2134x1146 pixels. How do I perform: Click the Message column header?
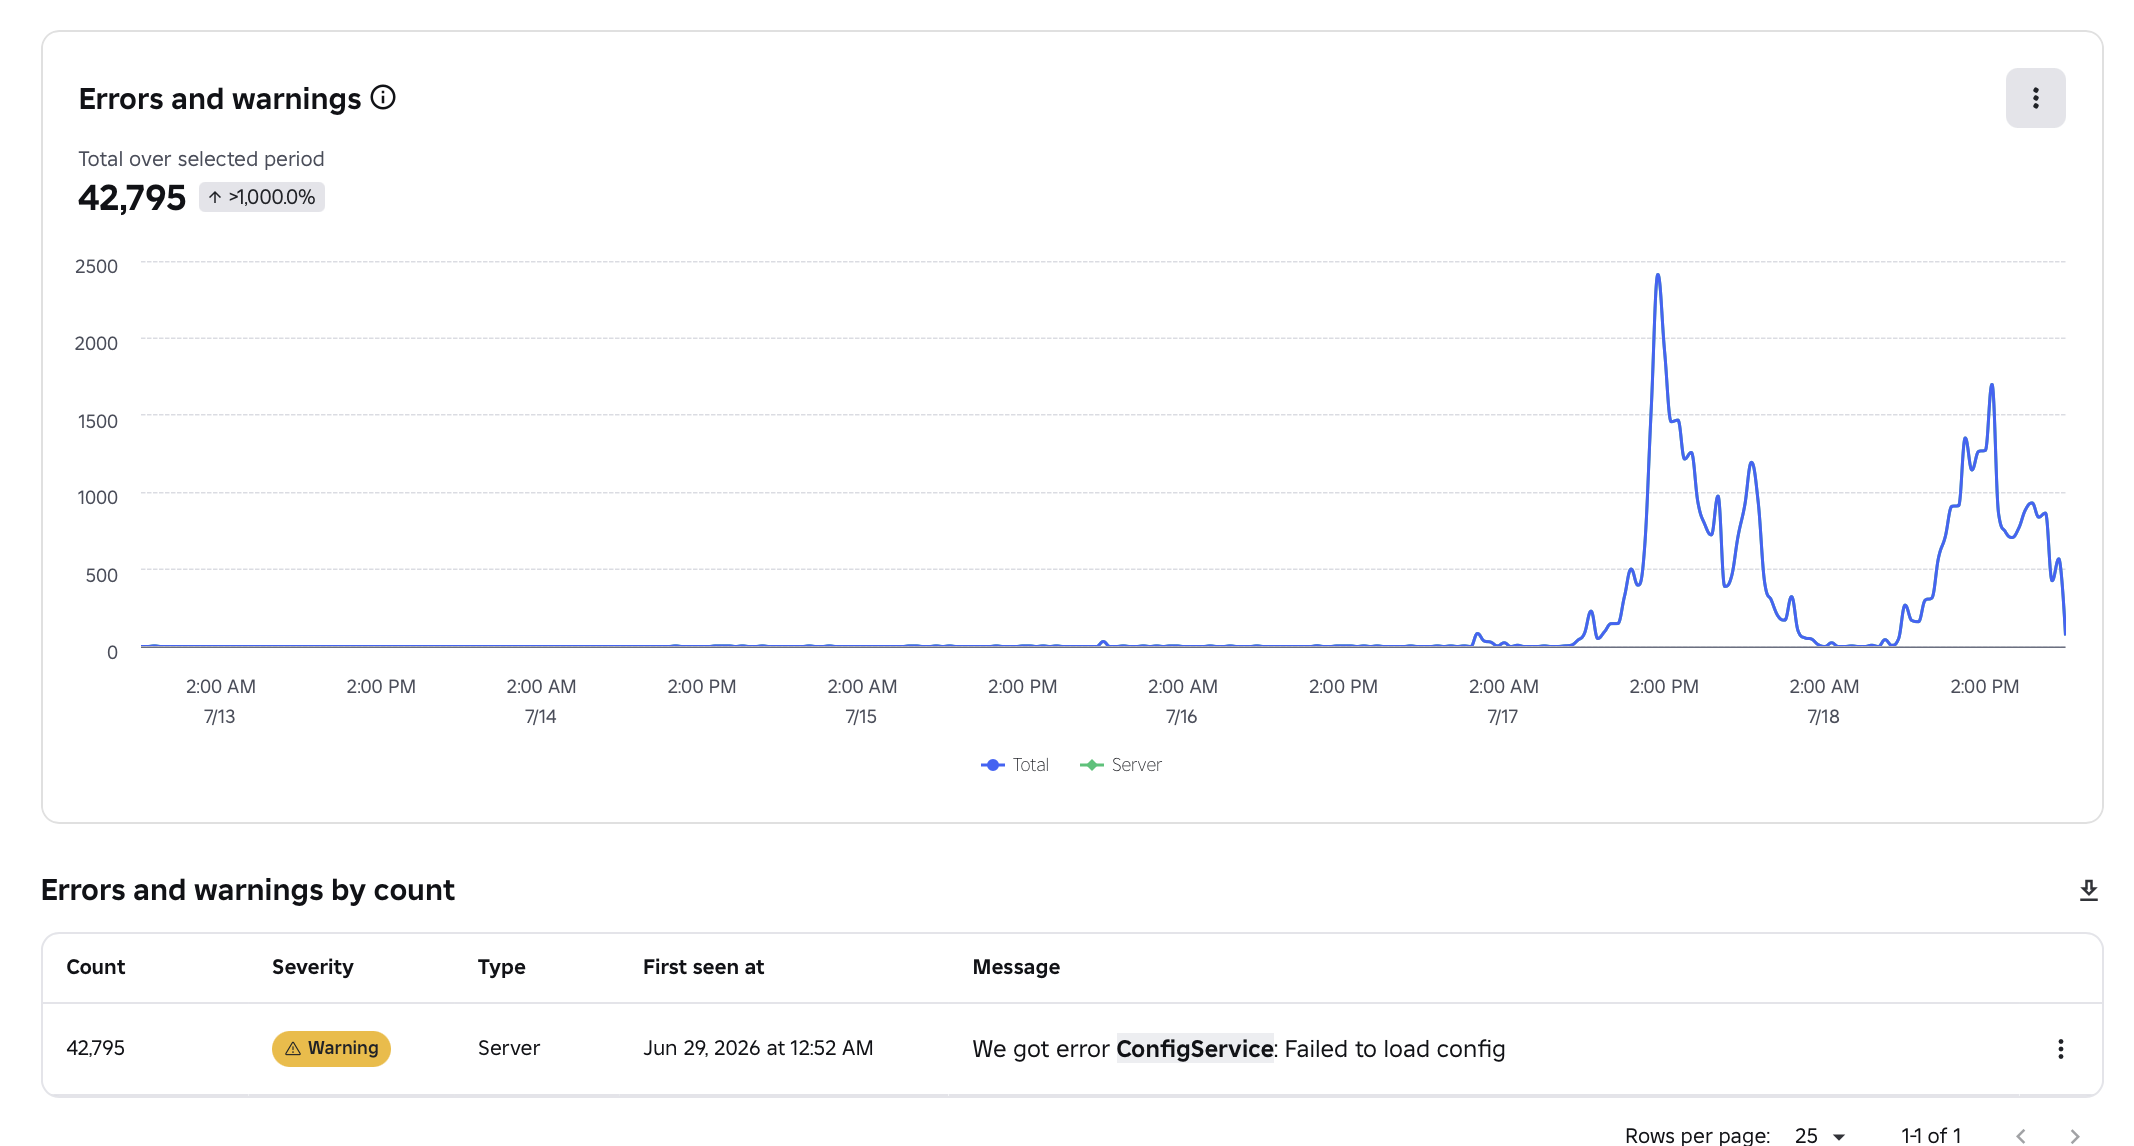(x=1016, y=967)
